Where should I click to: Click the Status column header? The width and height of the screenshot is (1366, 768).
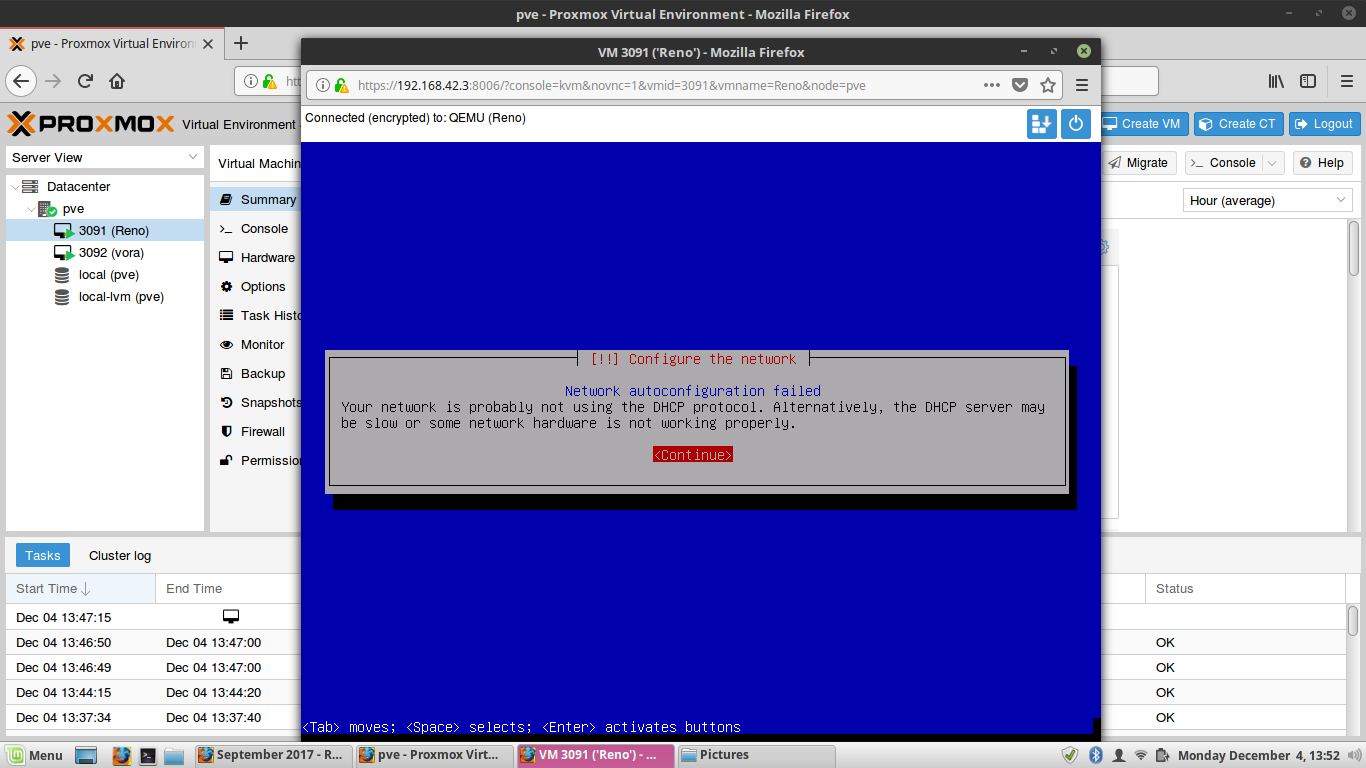point(1245,589)
